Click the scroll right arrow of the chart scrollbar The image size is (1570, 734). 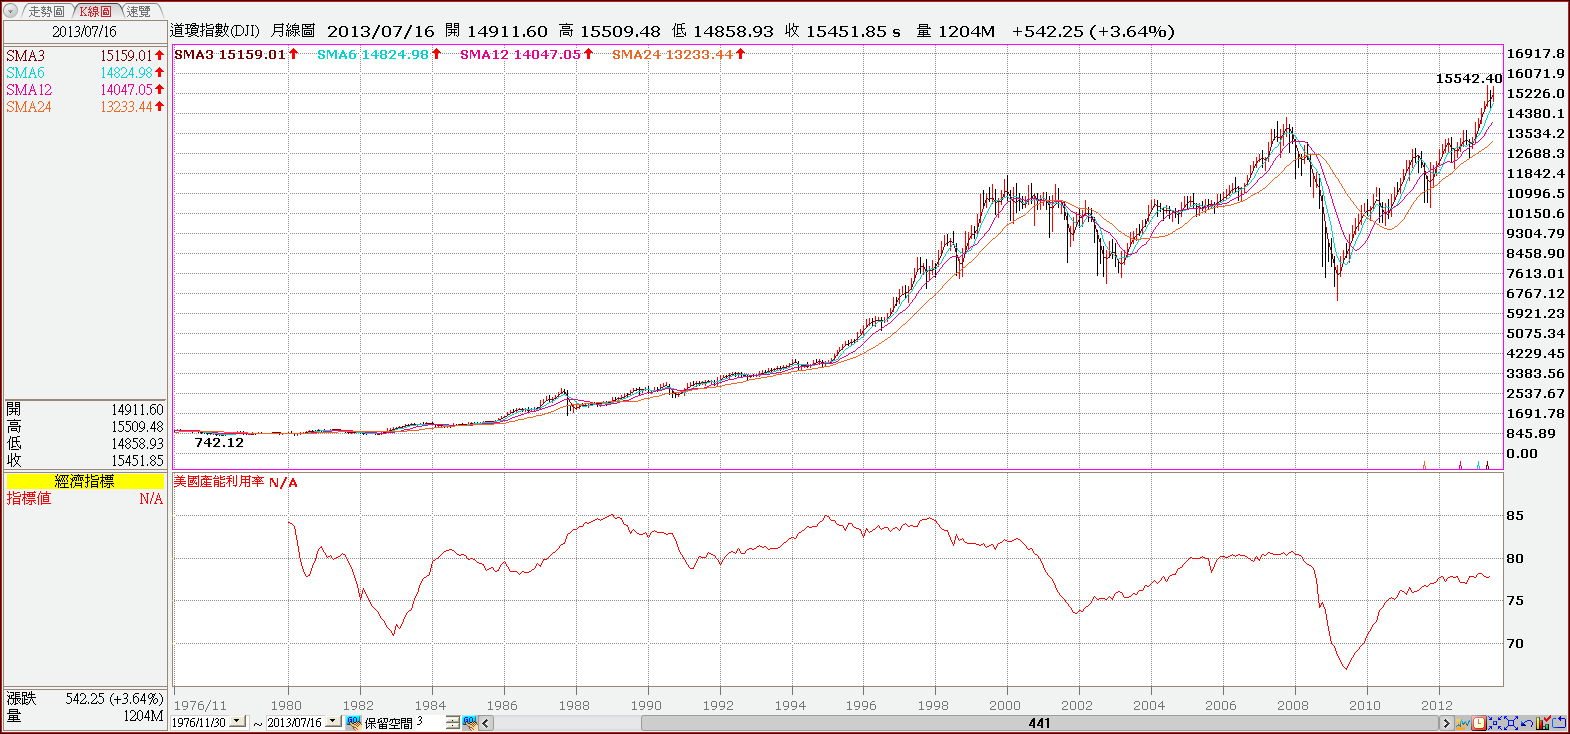pyautogui.click(x=1446, y=723)
